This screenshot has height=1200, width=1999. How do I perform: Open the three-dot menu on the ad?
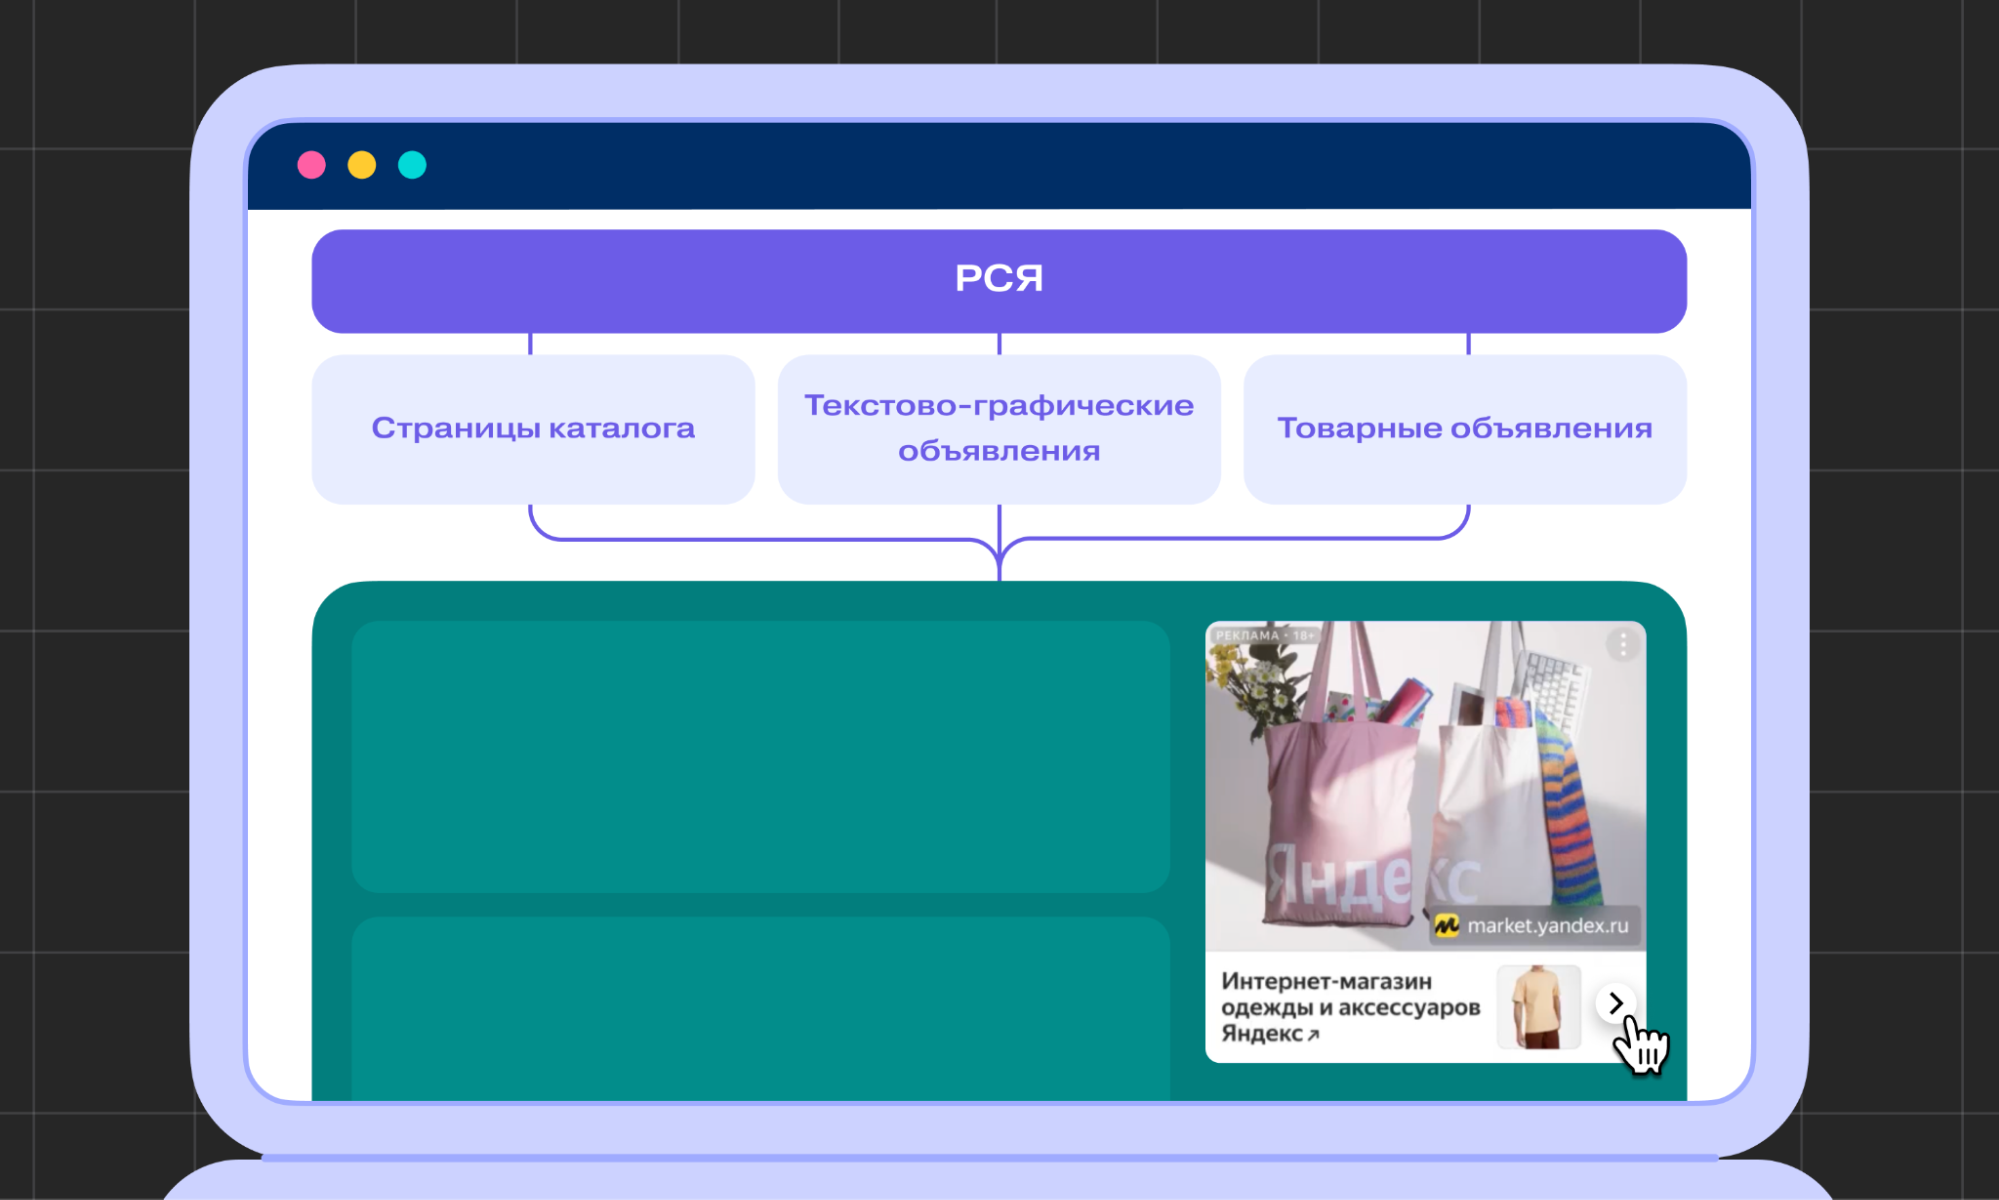(1622, 645)
